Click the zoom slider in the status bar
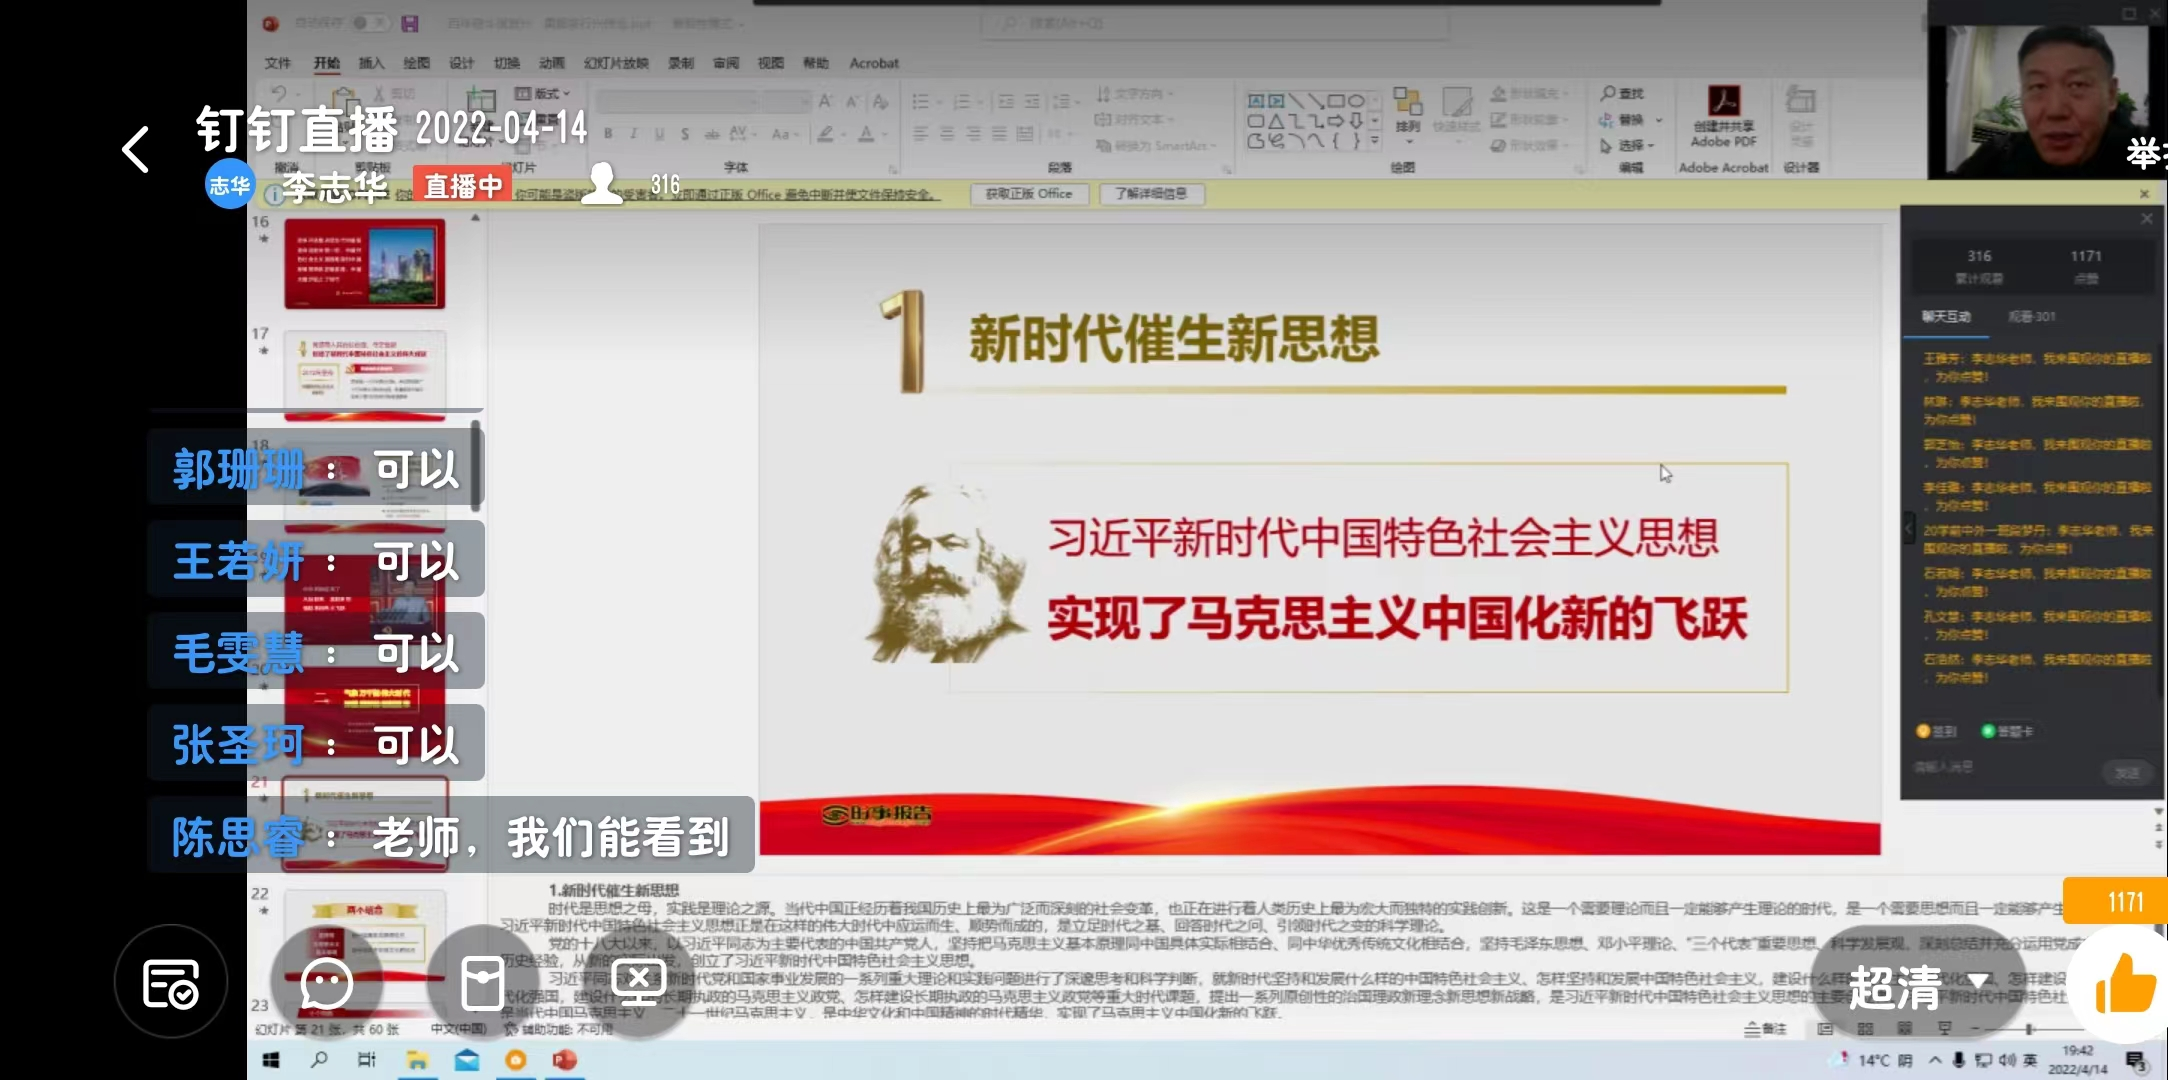 (x=2028, y=1028)
